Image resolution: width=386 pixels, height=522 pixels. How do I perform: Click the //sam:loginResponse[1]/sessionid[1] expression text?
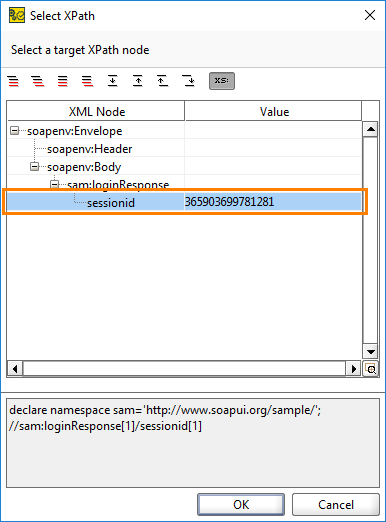point(105,426)
